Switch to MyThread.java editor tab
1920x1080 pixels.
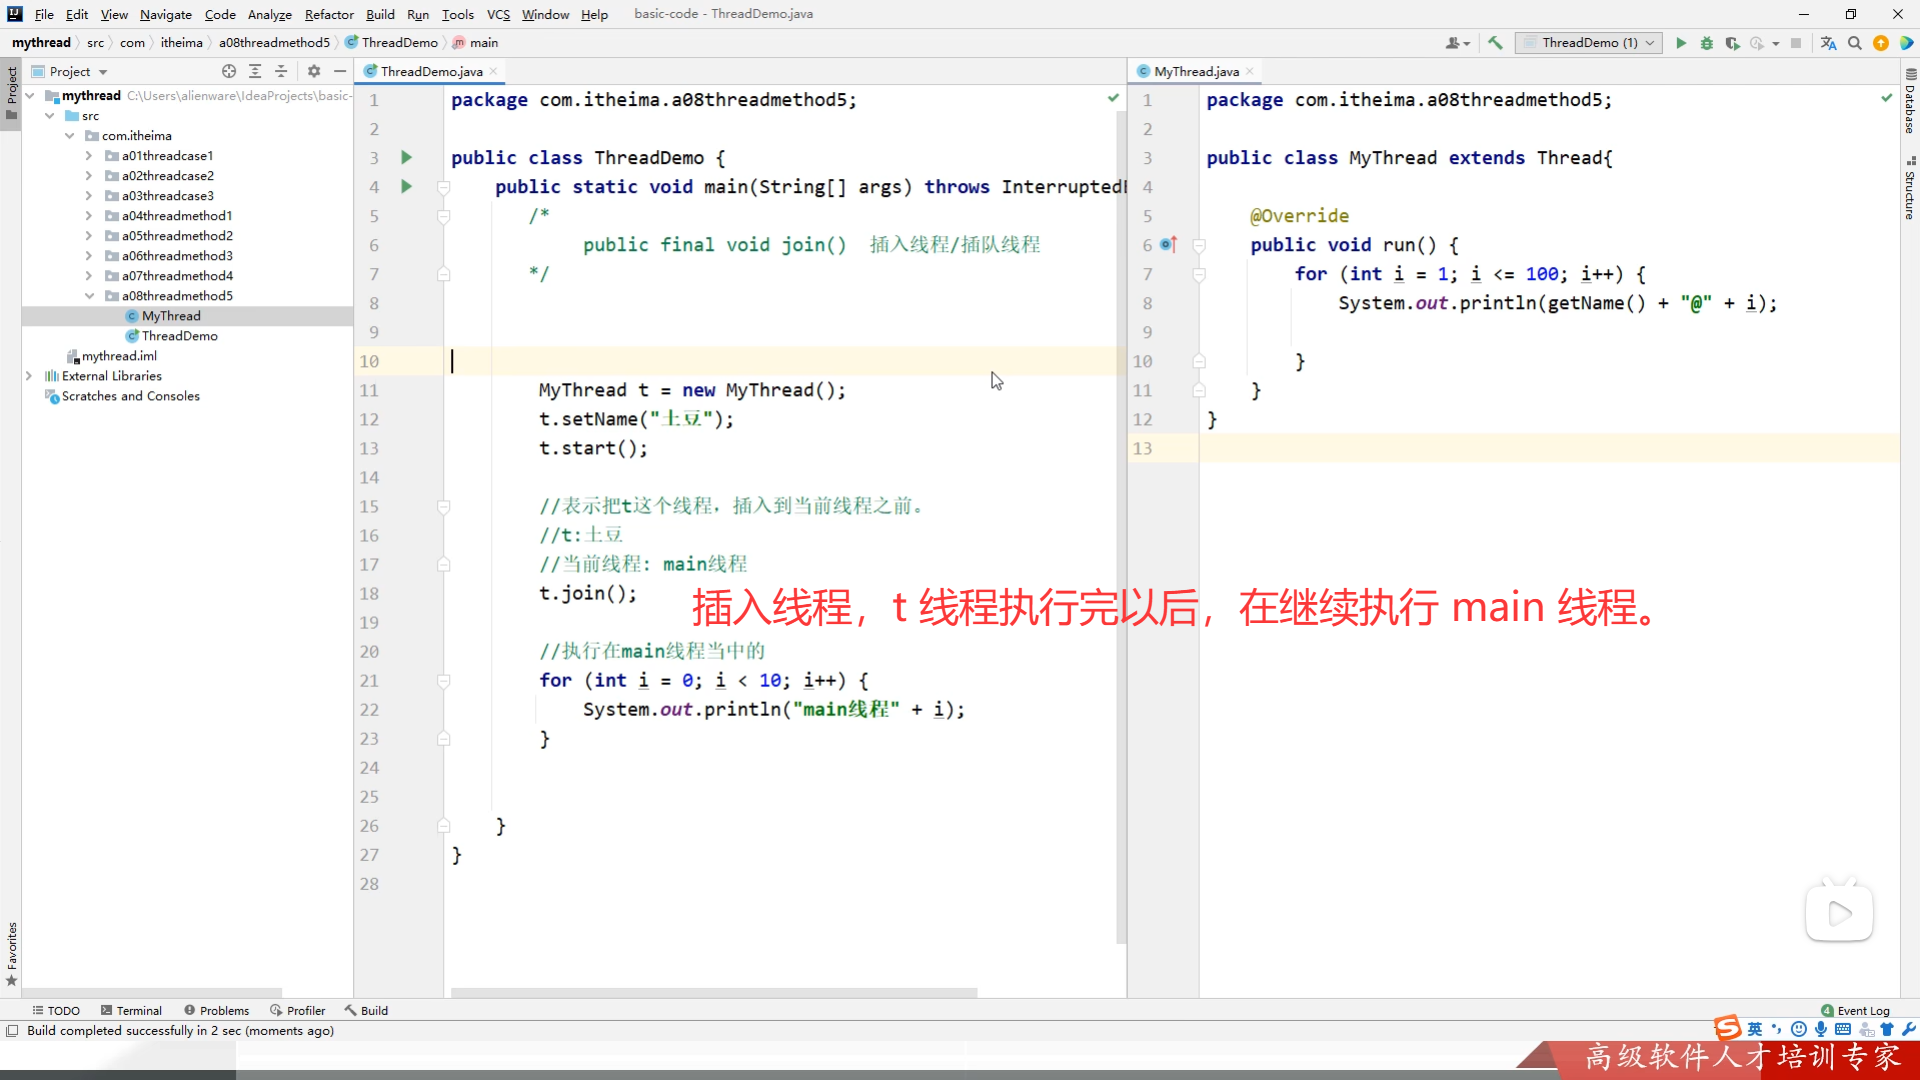[1195, 71]
